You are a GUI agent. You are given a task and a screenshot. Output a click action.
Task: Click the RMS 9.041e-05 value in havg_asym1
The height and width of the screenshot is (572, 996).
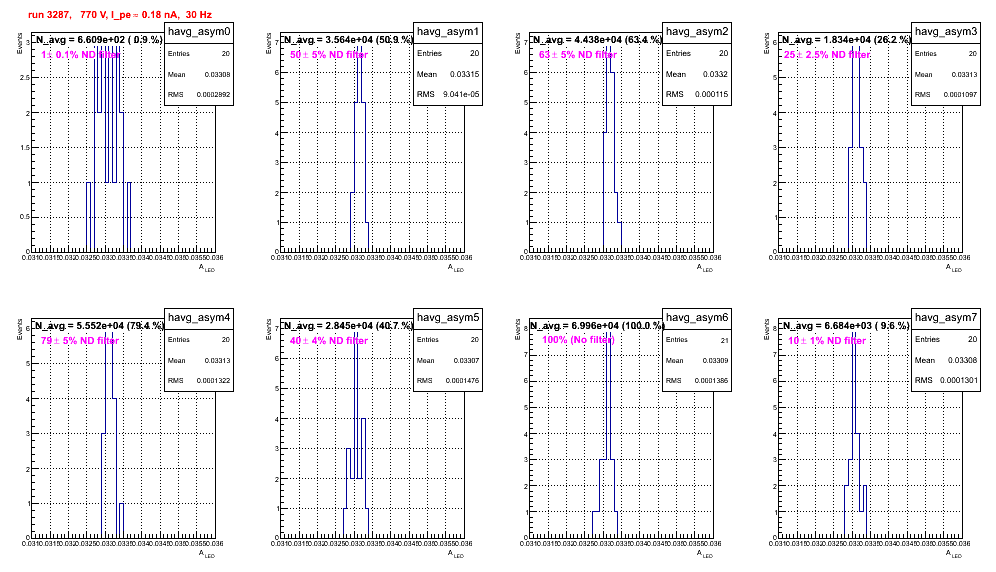click(461, 95)
